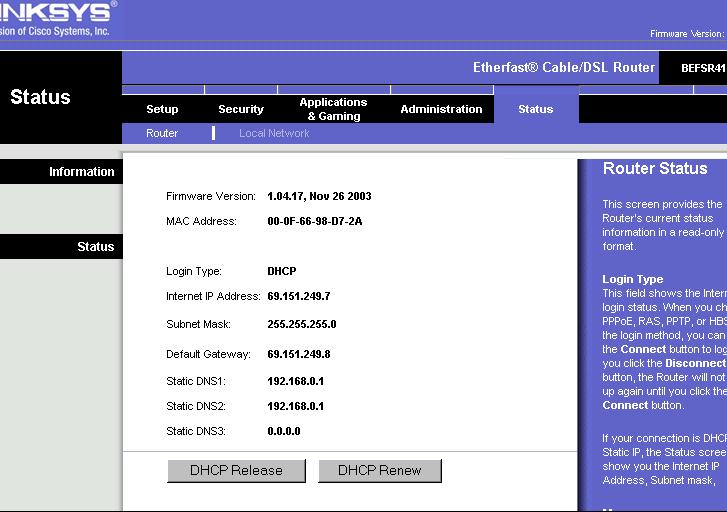Image resolution: width=727 pixels, height=512 pixels.
Task: Click the Router Status help heading
Action: coord(655,168)
